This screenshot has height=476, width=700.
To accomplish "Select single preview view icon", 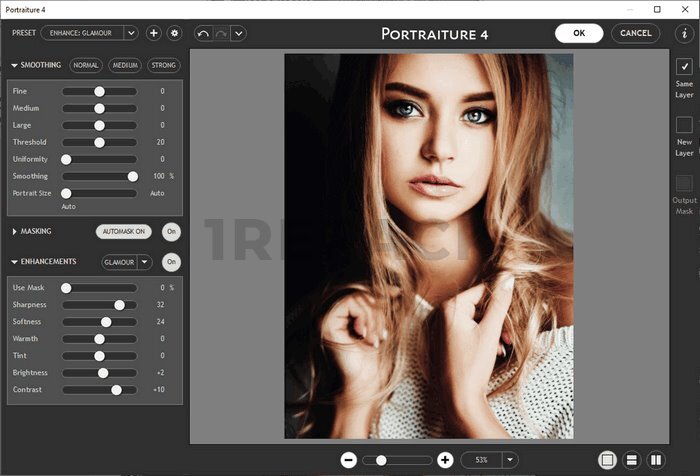I will (607, 460).
